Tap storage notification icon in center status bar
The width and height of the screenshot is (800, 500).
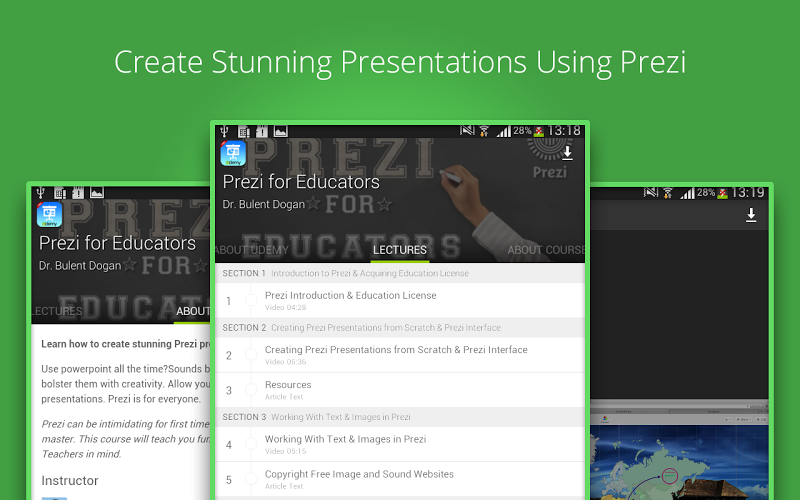[x=262, y=132]
